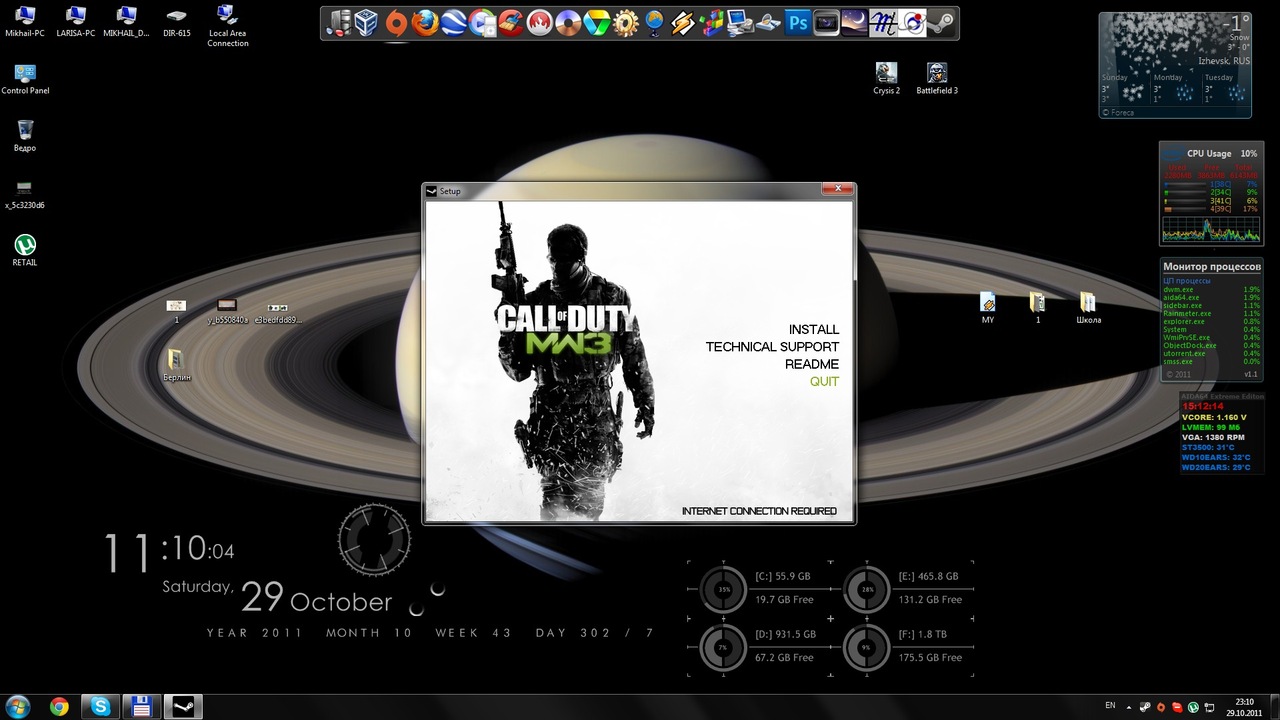The image size is (1280, 720).
Task: Click QUIT in the MW3 setup window
Action: point(824,382)
